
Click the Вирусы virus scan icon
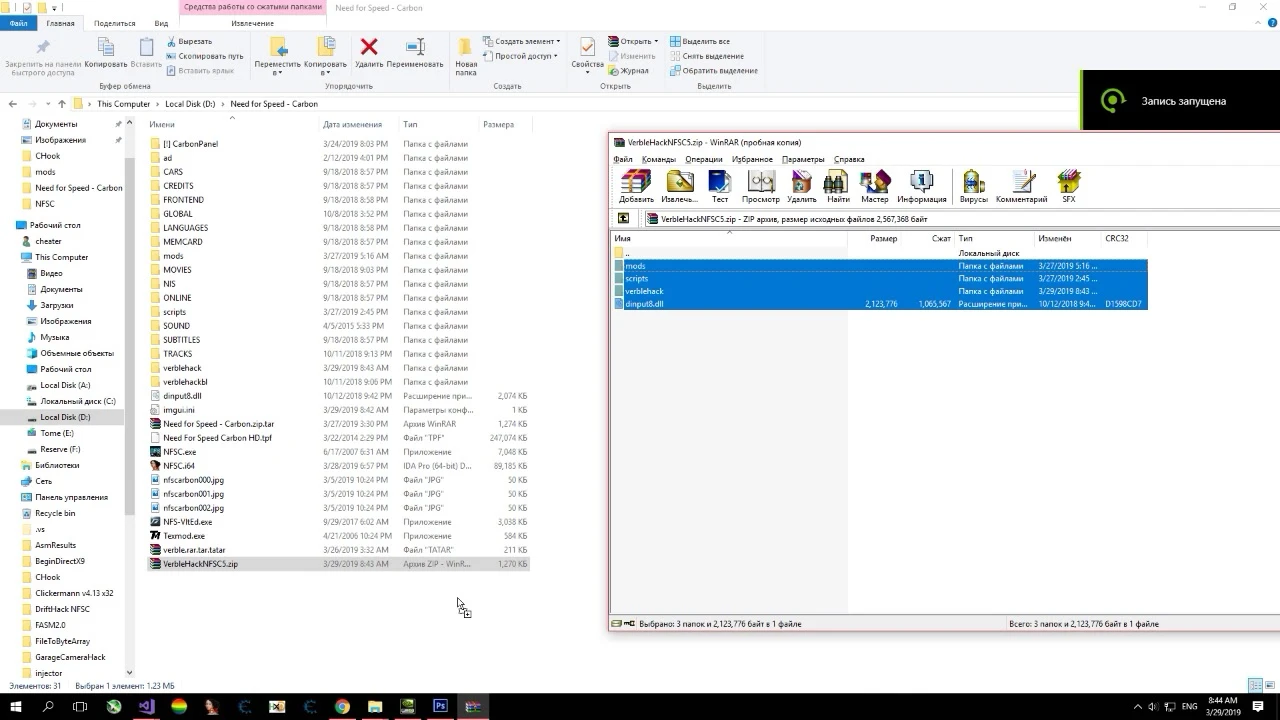(973, 186)
